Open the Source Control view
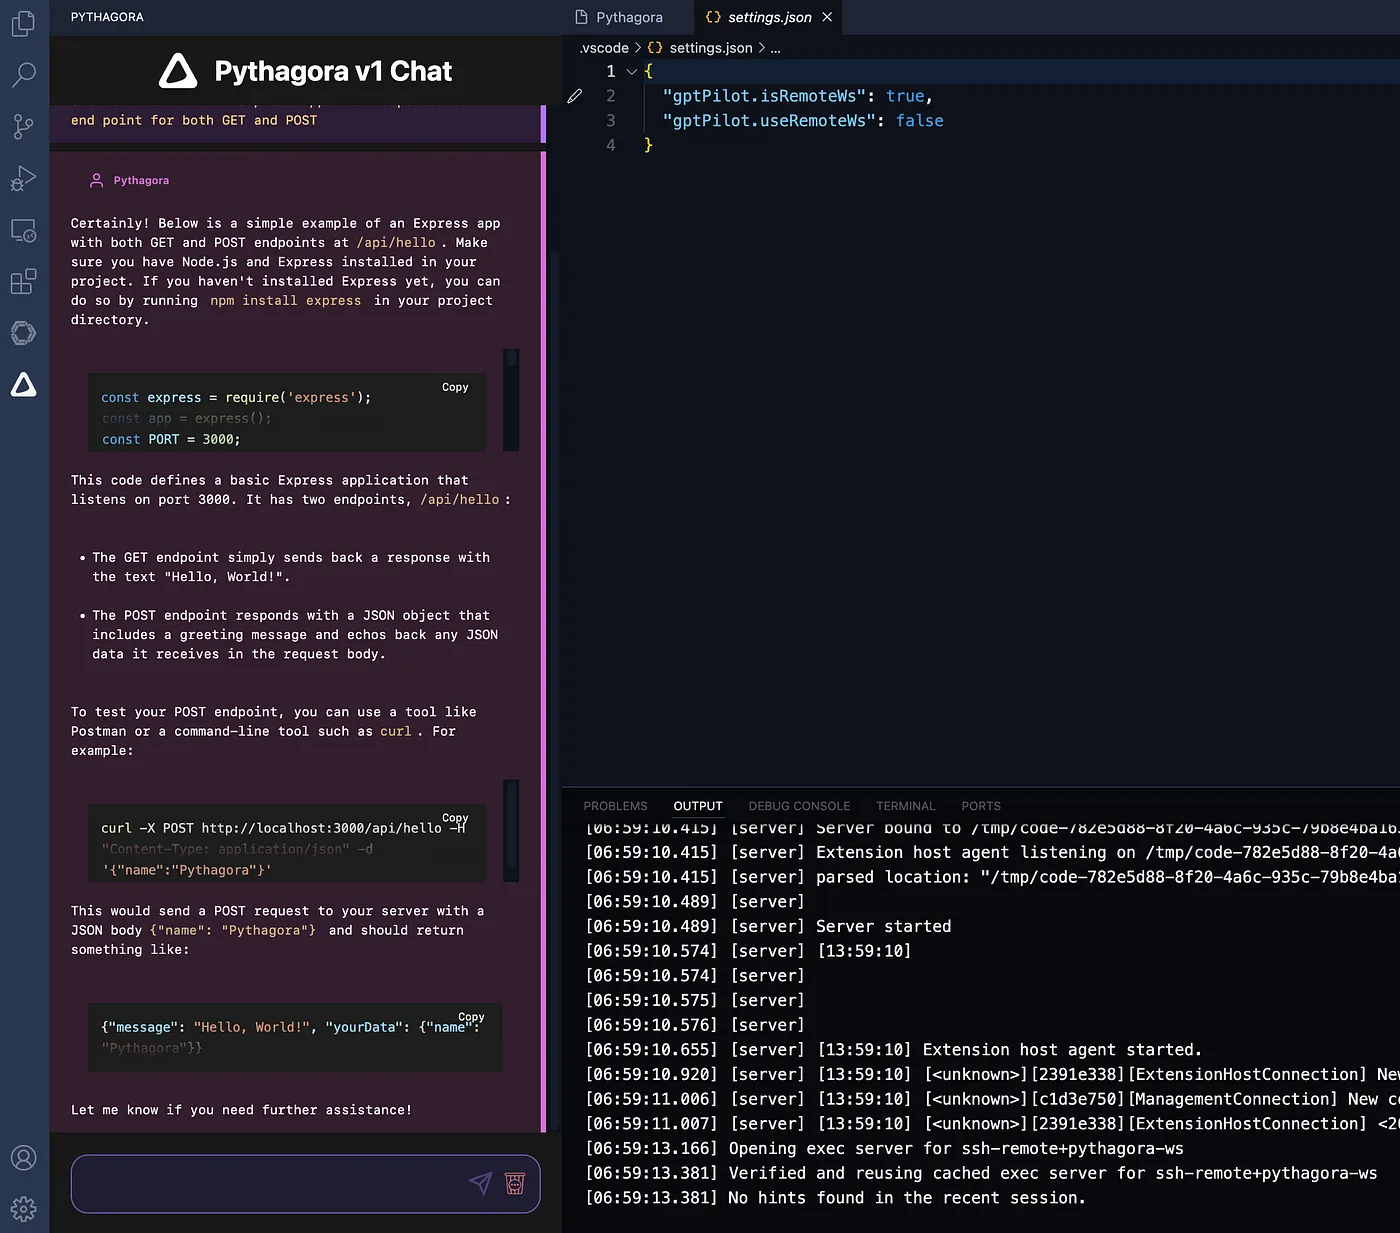1400x1233 pixels. click(24, 126)
